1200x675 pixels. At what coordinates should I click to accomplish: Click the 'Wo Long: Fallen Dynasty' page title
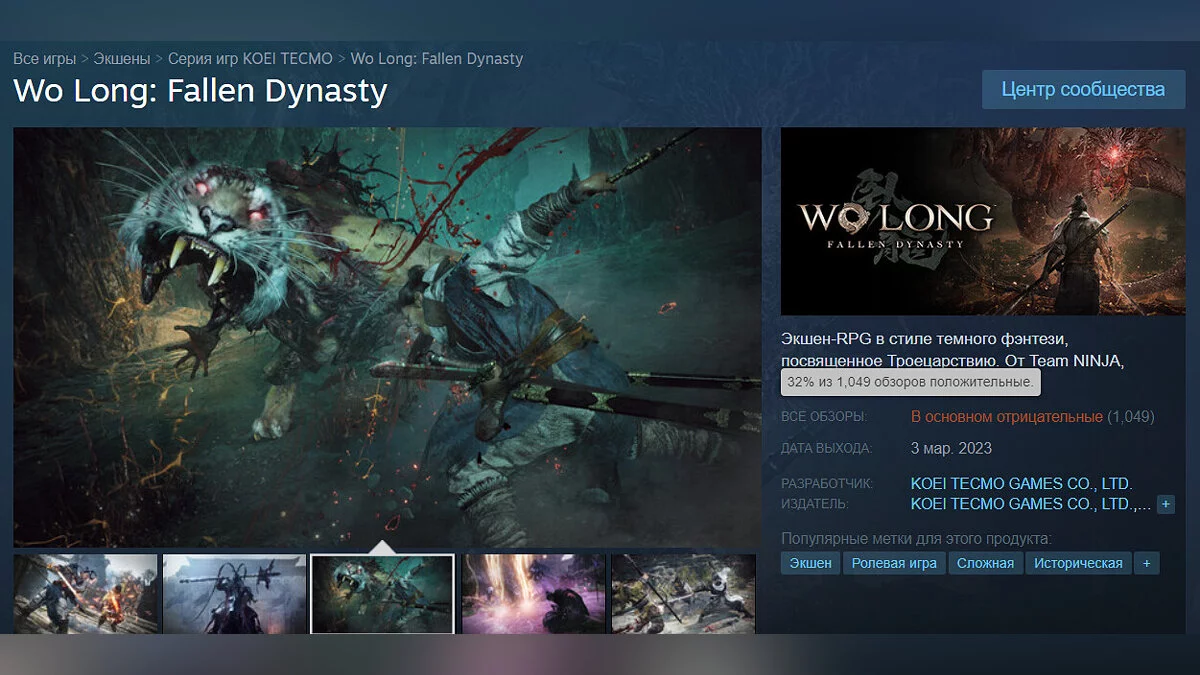(x=200, y=91)
